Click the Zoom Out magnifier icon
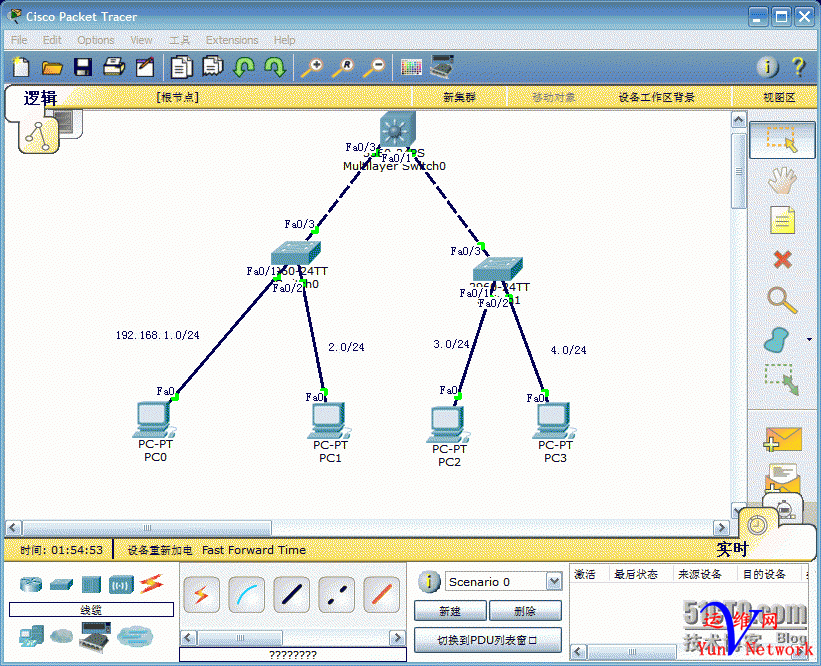This screenshot has width=821, height=666. 374,68
